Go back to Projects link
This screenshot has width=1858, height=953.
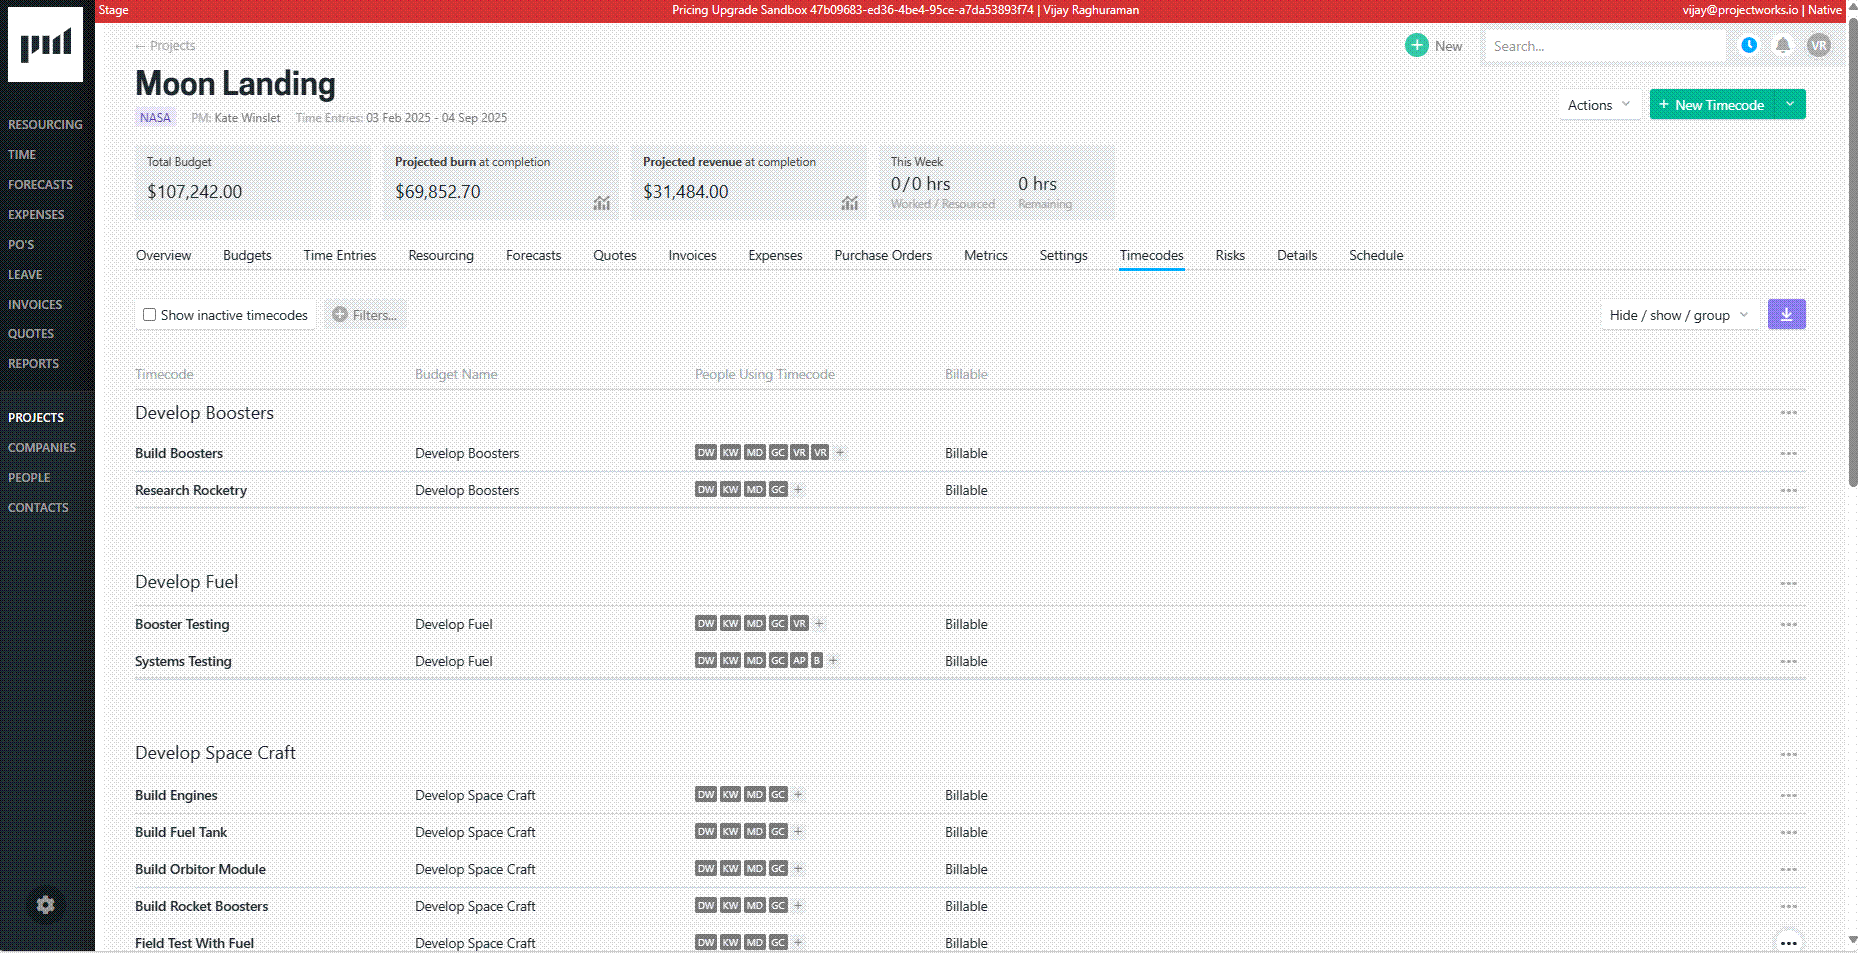point(165,46)
